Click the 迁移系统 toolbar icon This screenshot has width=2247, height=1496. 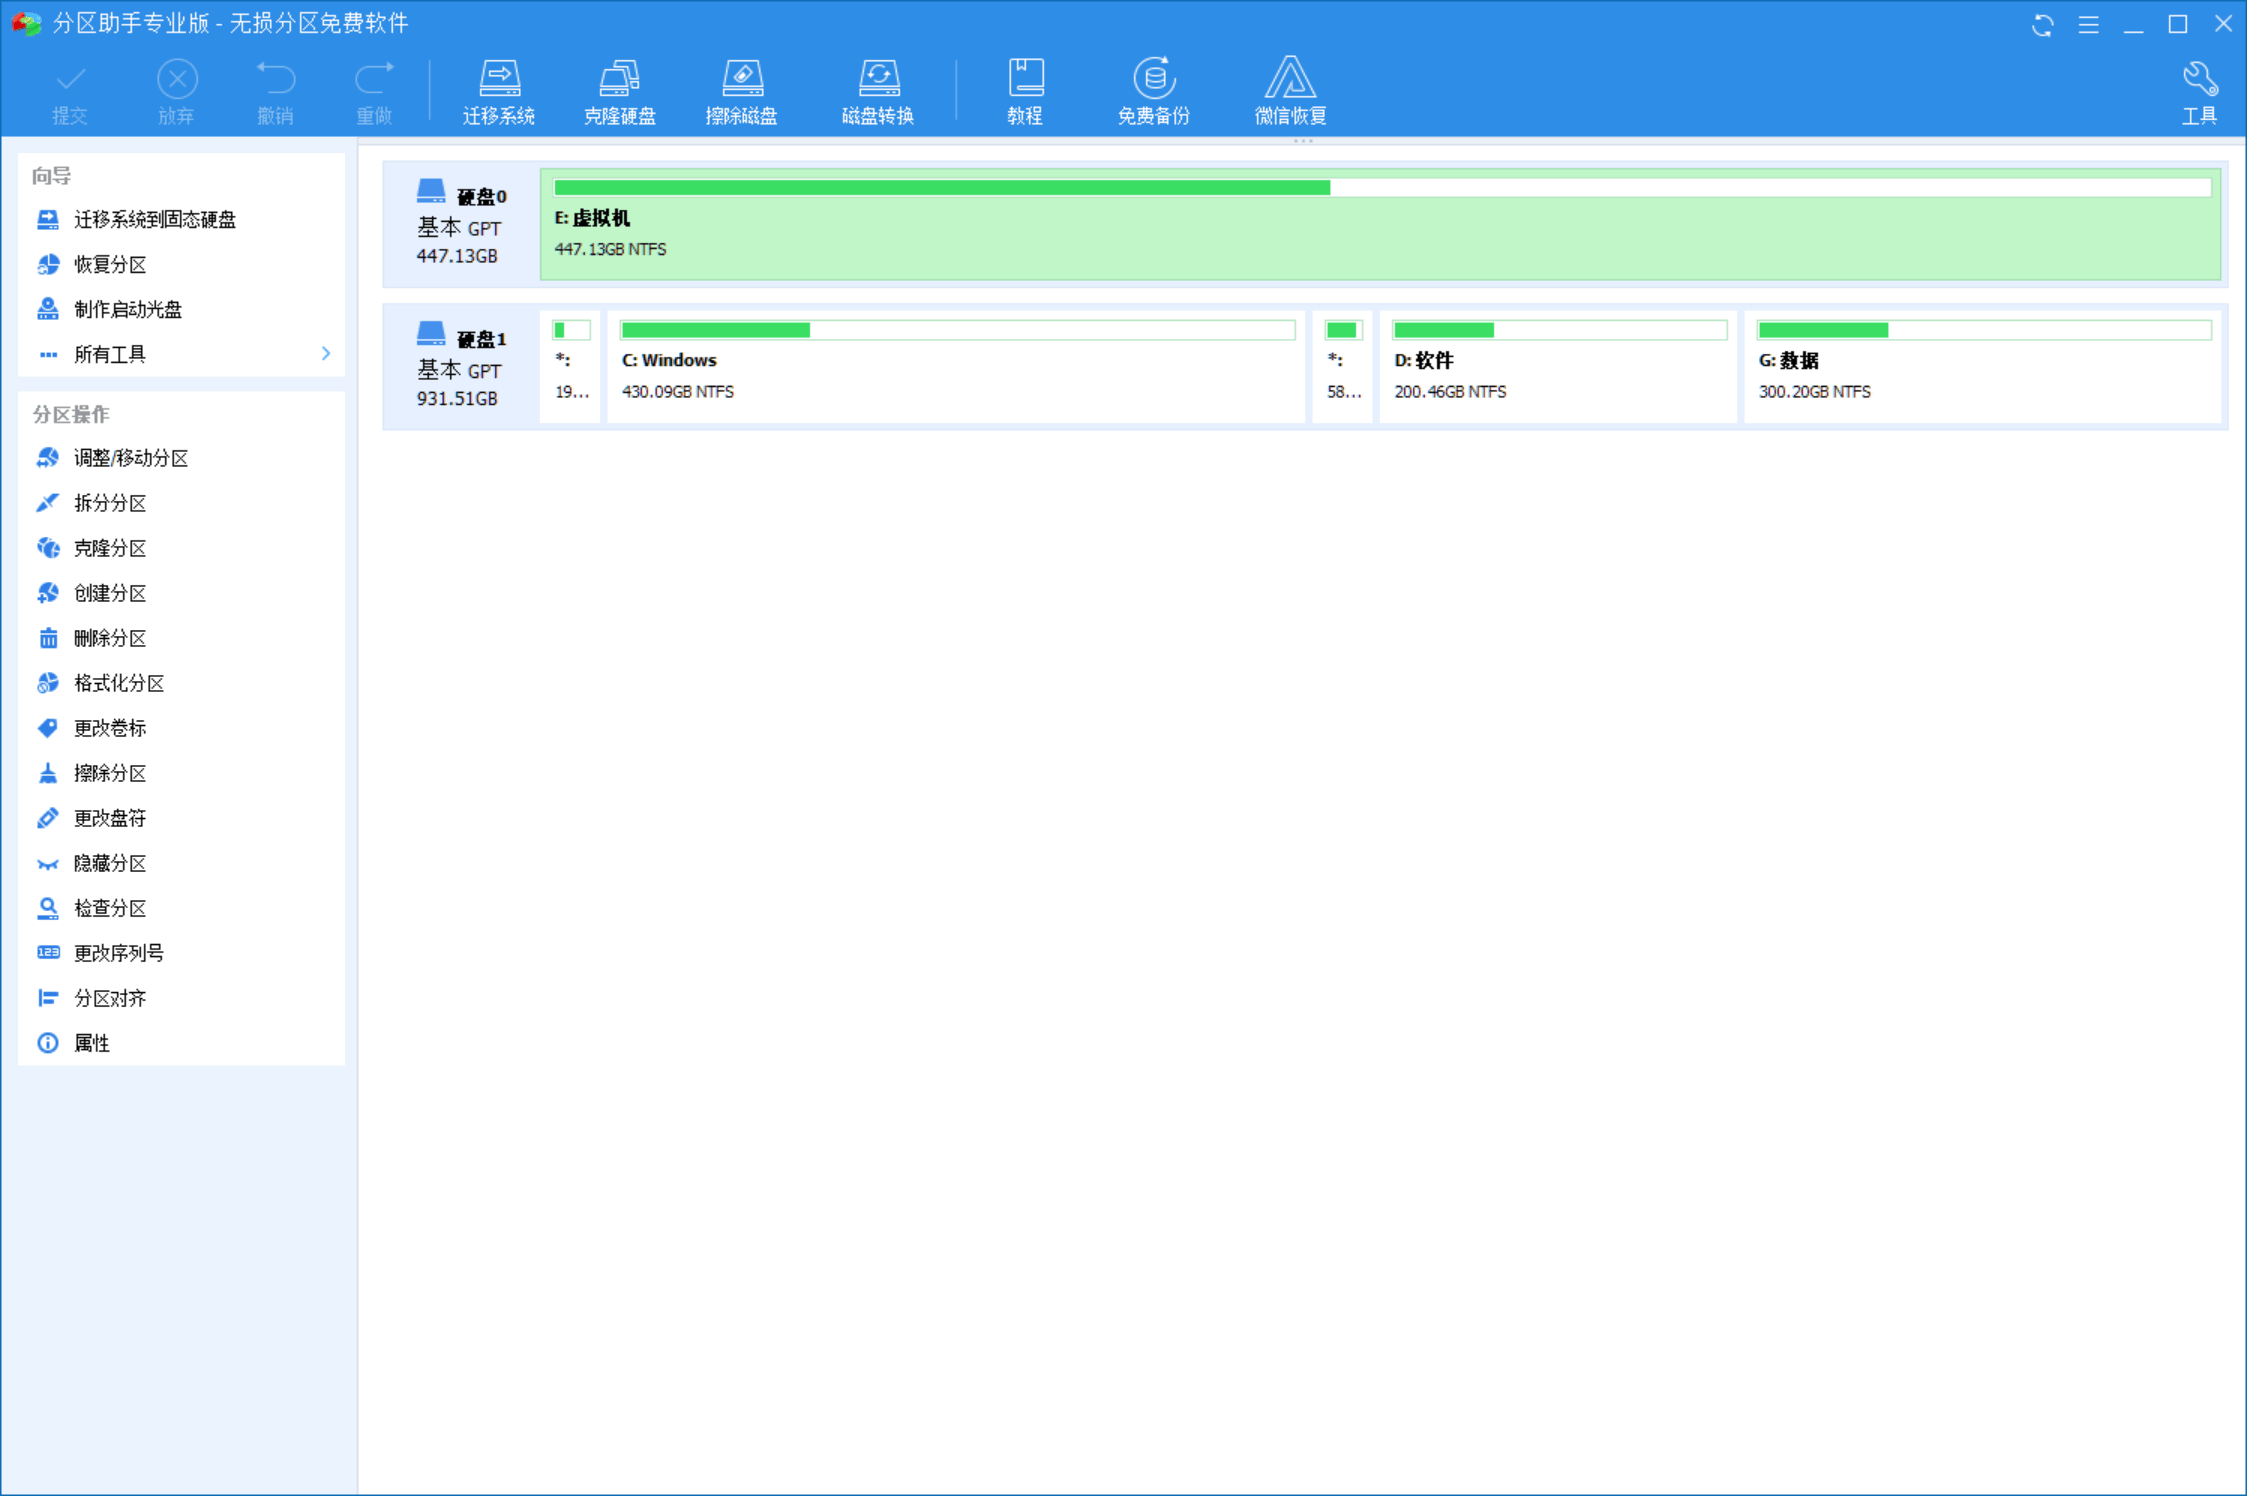[x=498, y=91]
